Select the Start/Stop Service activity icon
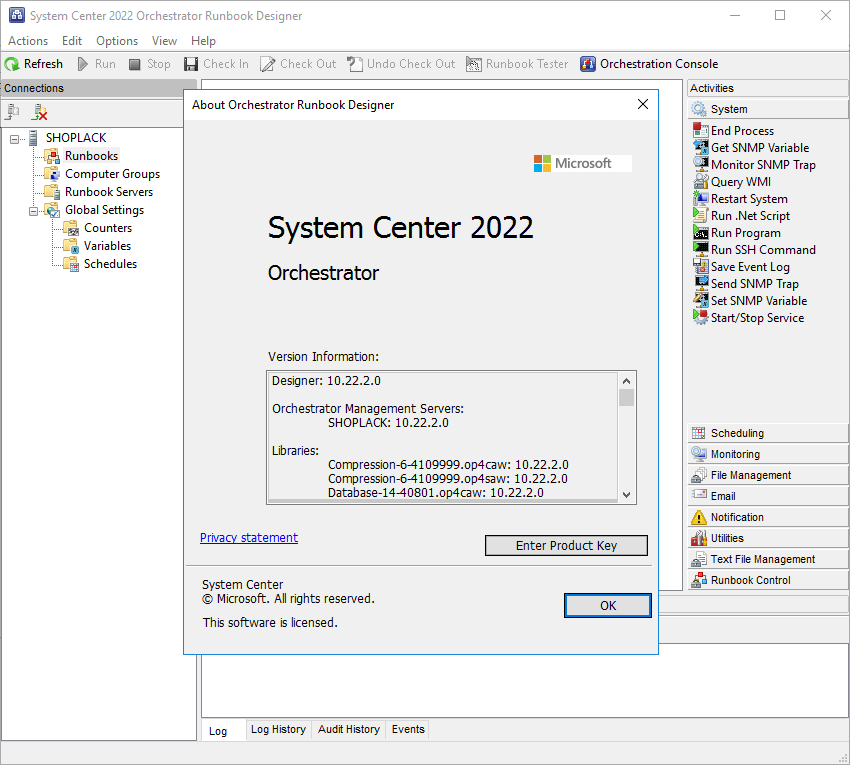 click(x=700, y=317)
